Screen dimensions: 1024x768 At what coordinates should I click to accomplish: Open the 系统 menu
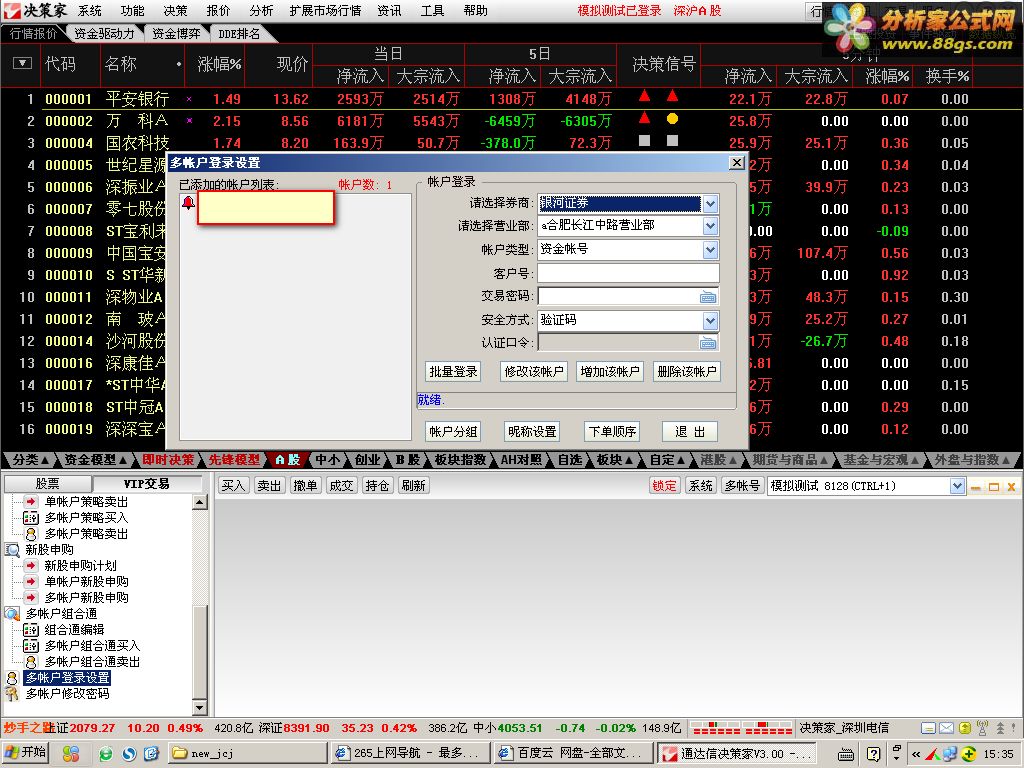coord(90,10)
